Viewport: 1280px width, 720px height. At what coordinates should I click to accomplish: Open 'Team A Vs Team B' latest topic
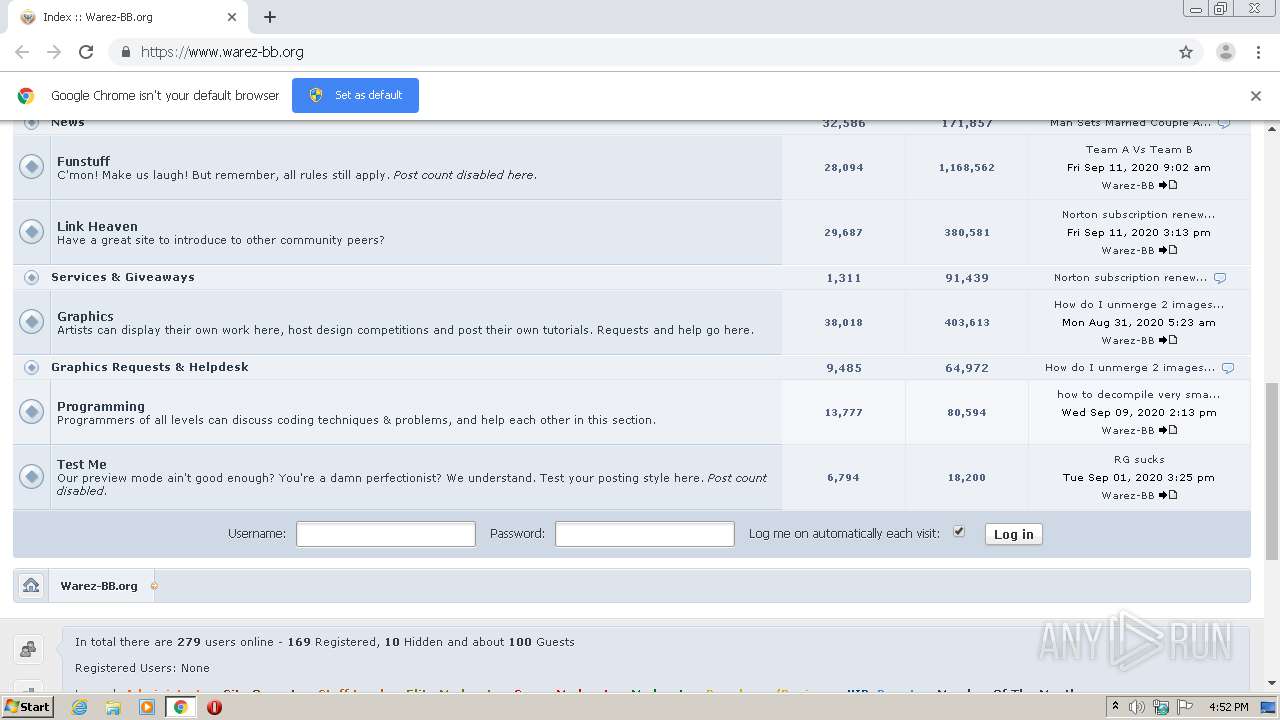click(1139, 149)
